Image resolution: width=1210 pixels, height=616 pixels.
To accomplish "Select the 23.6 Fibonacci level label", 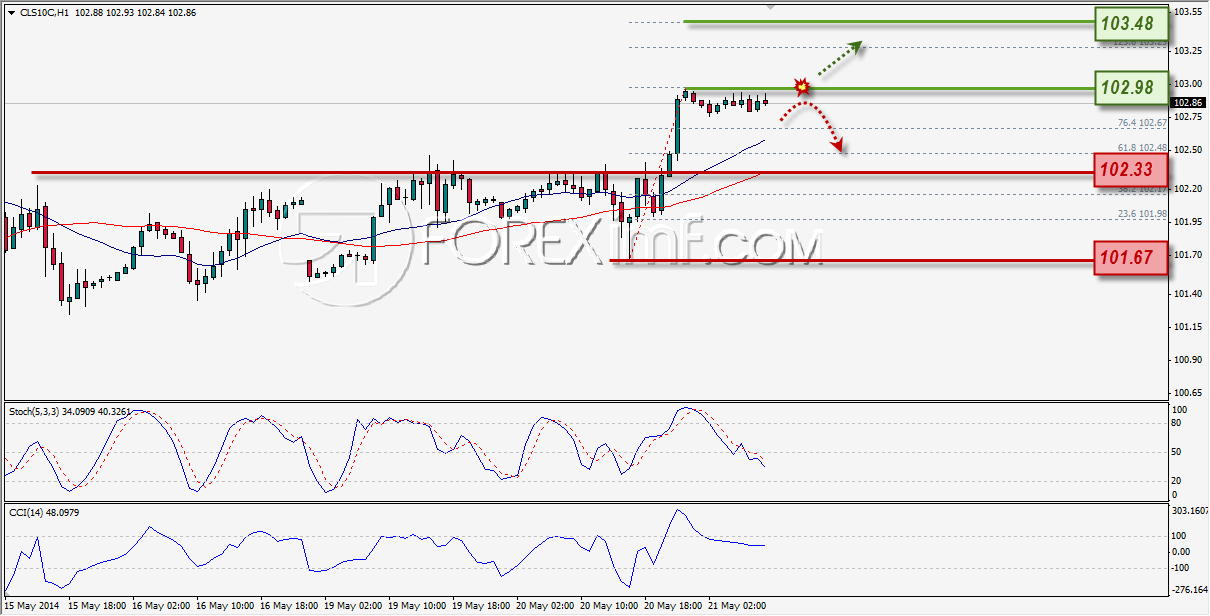I will [1142, 214].
